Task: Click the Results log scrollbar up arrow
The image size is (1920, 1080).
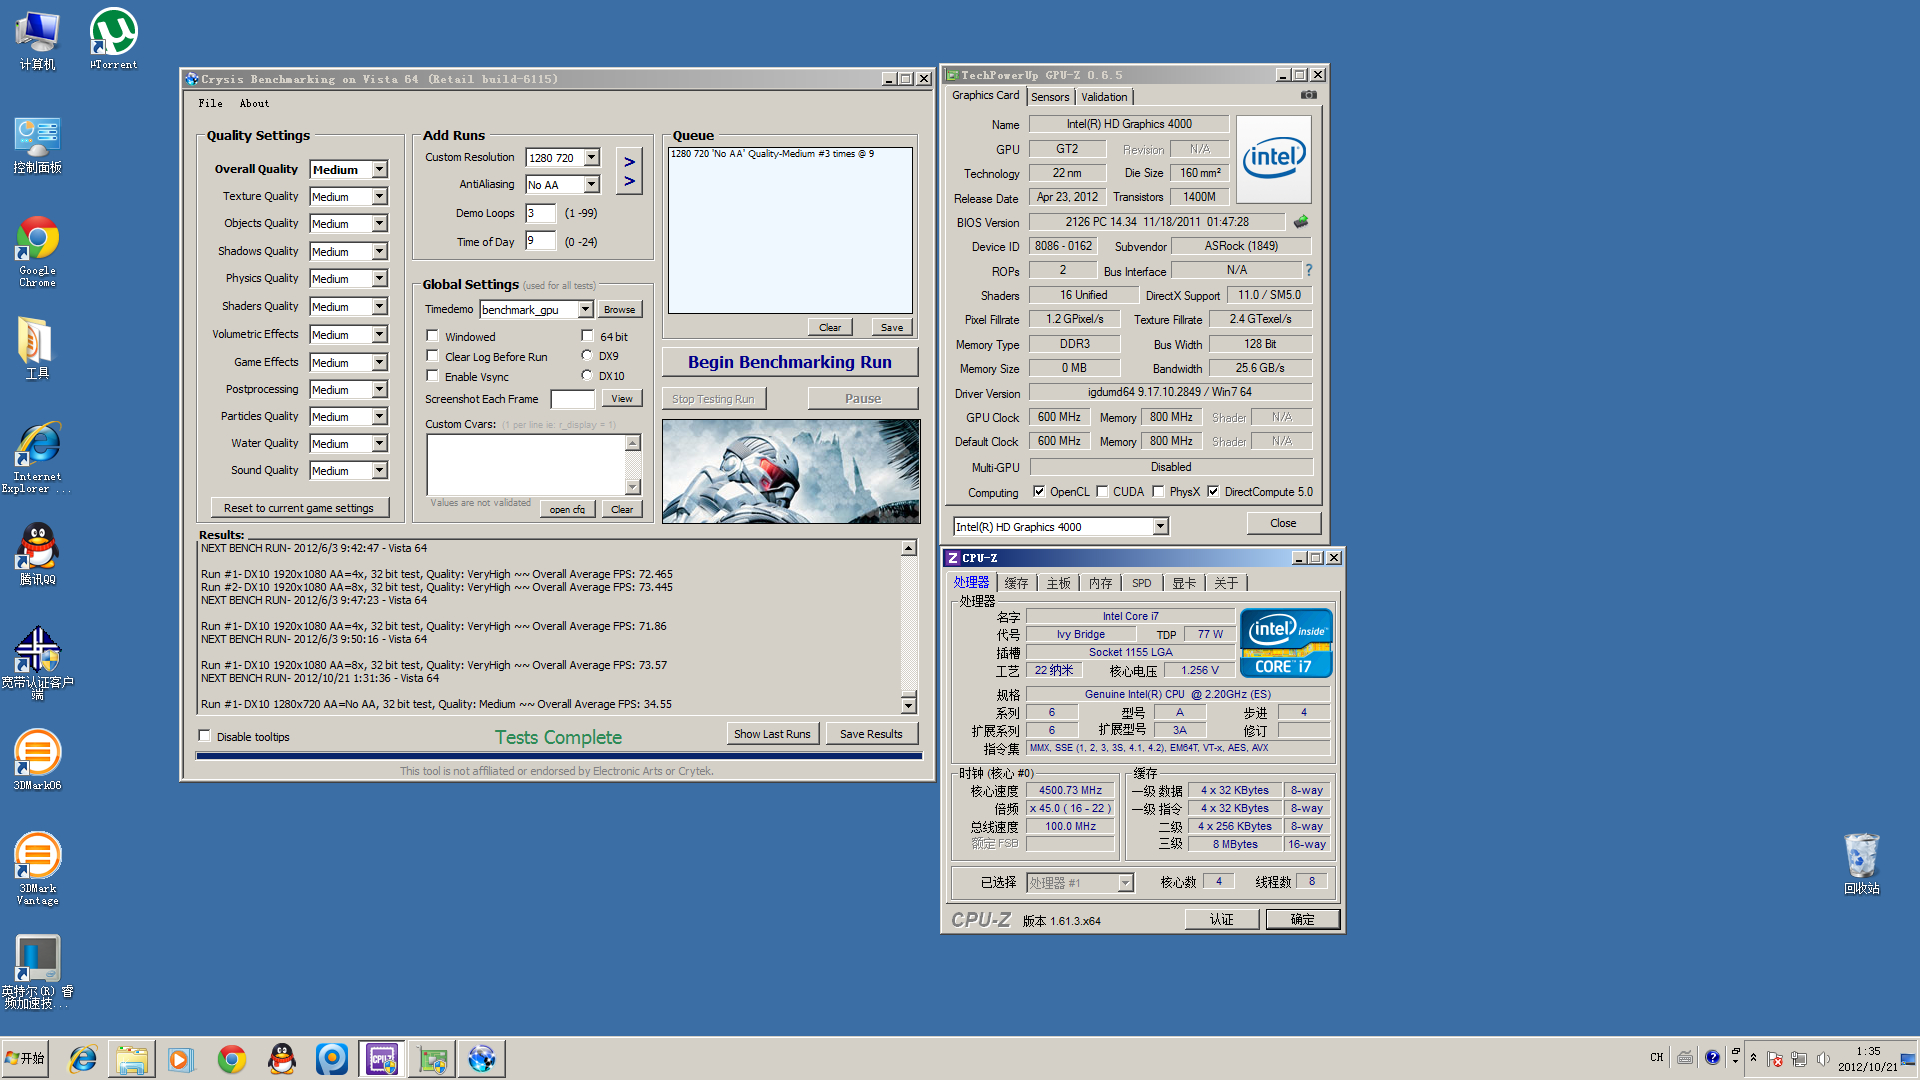Action: coord(908,548)
